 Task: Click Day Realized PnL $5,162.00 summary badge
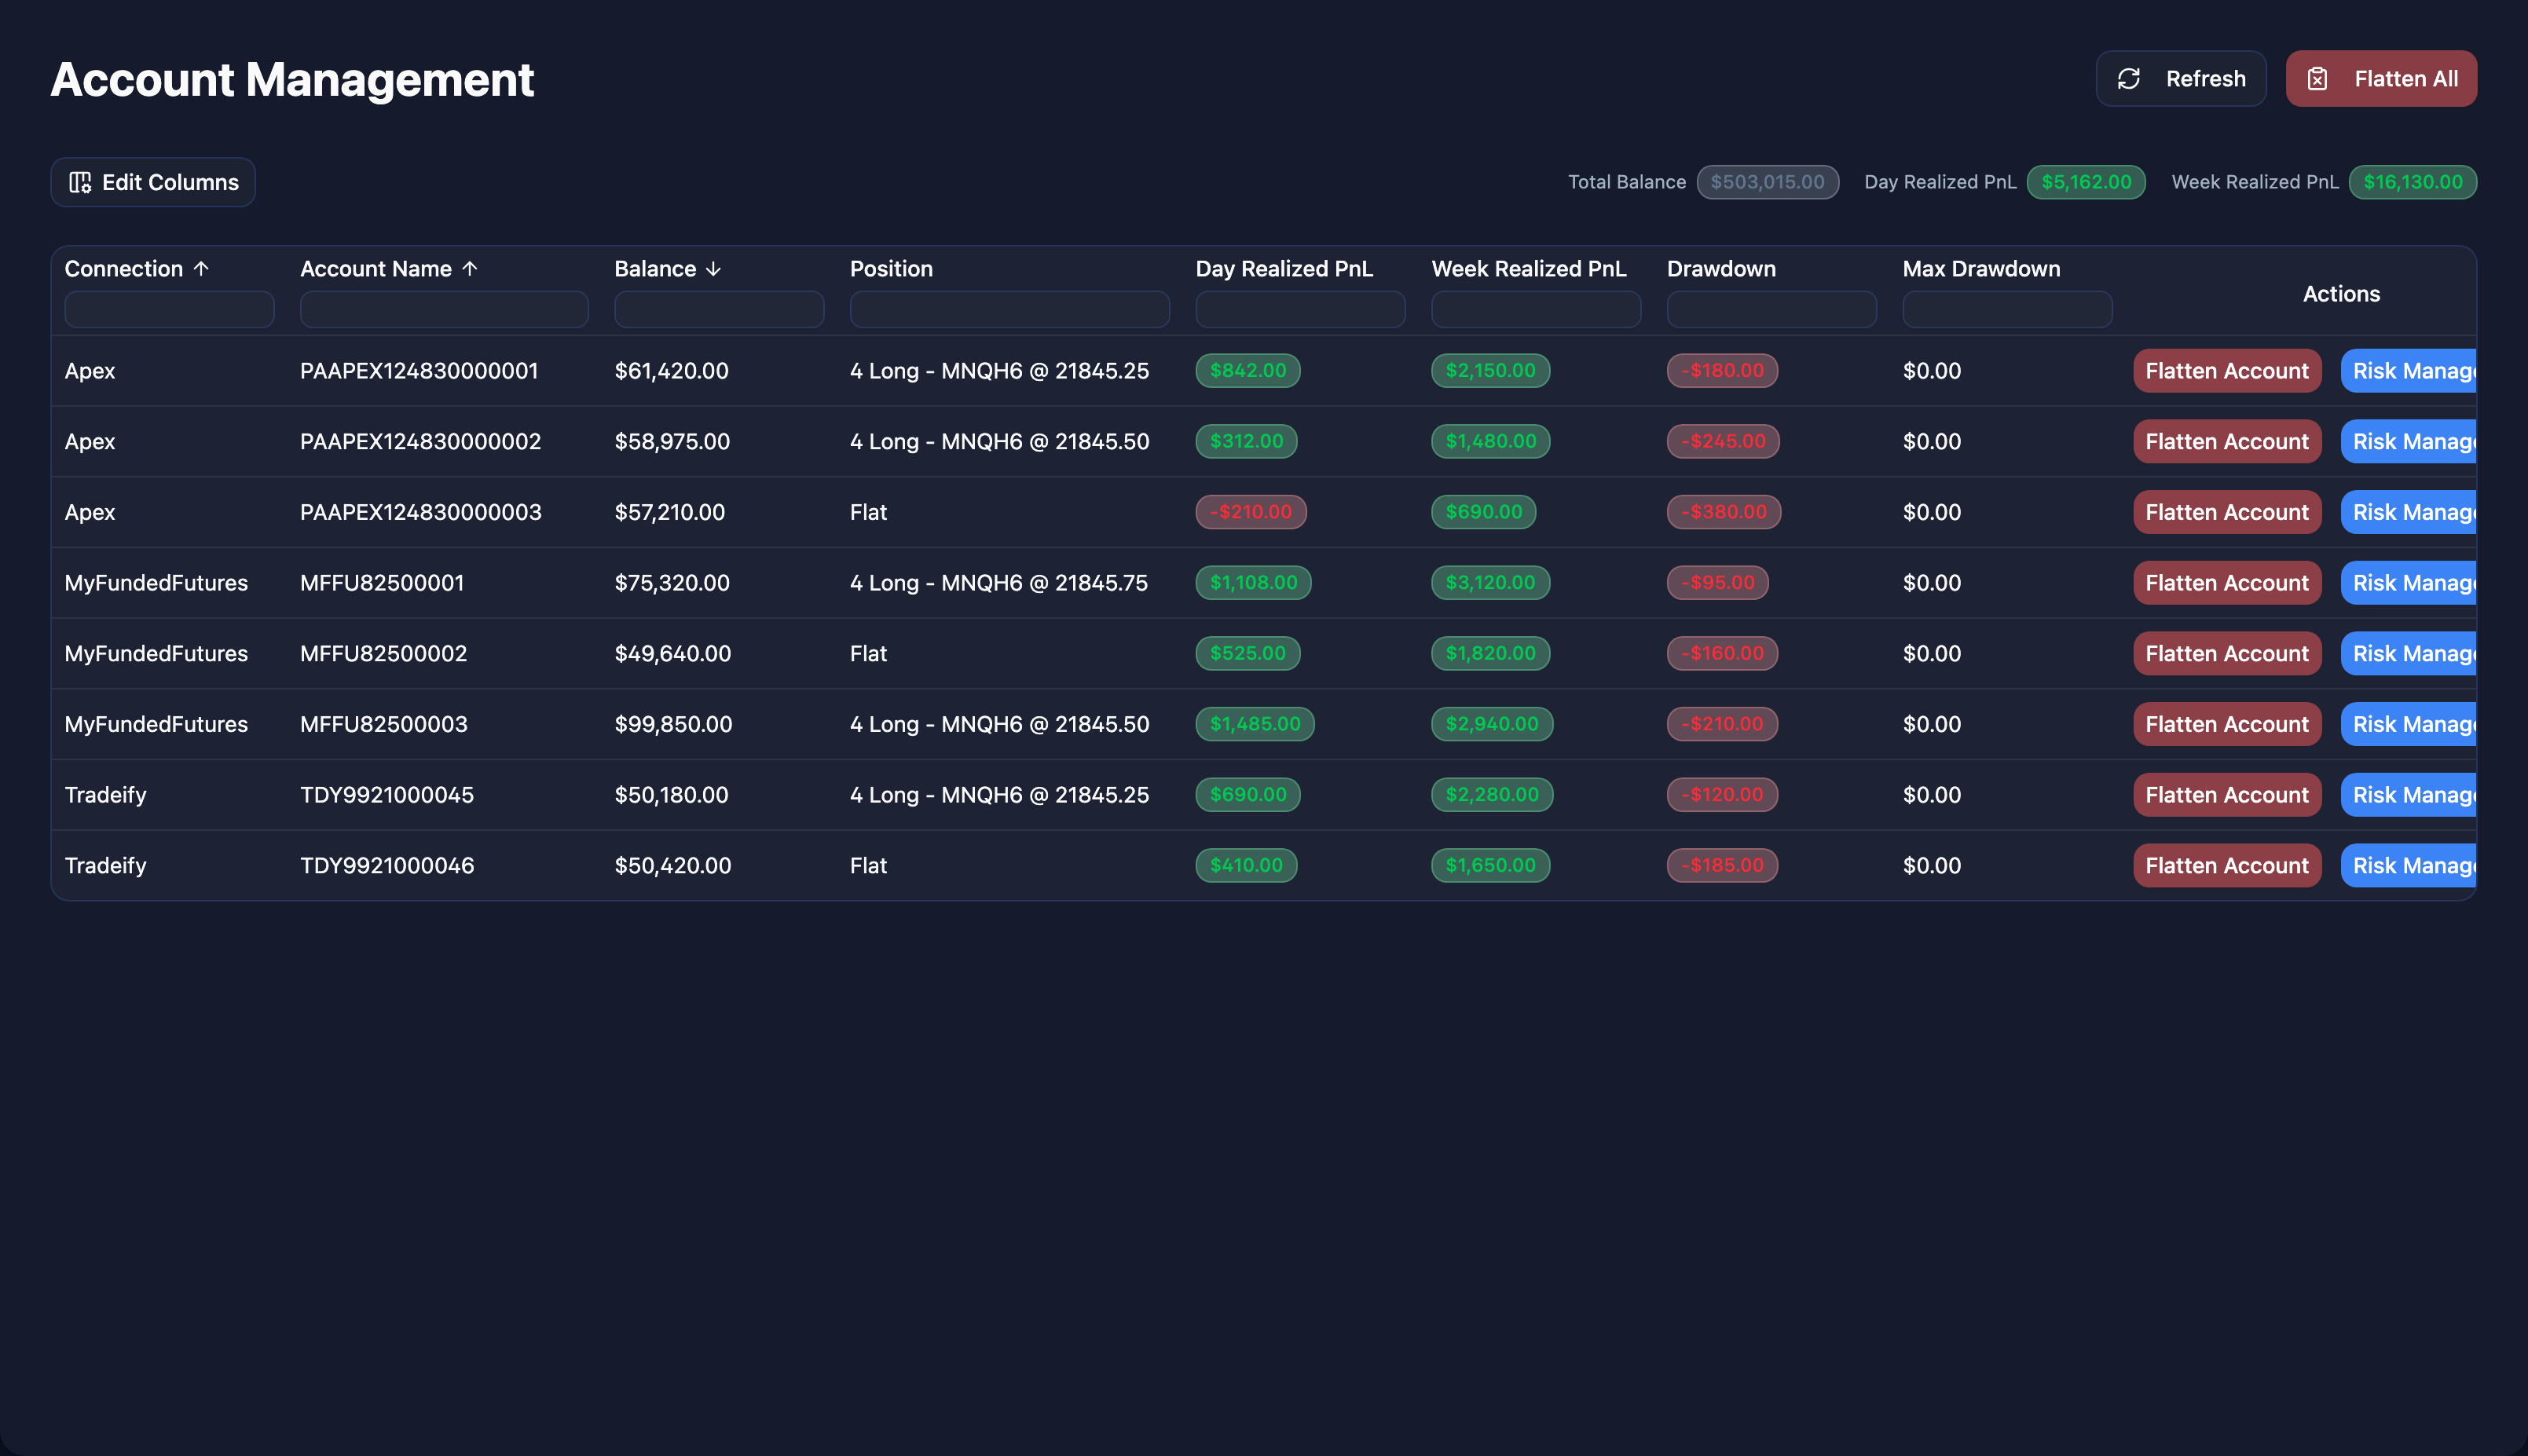point(2086,182)
